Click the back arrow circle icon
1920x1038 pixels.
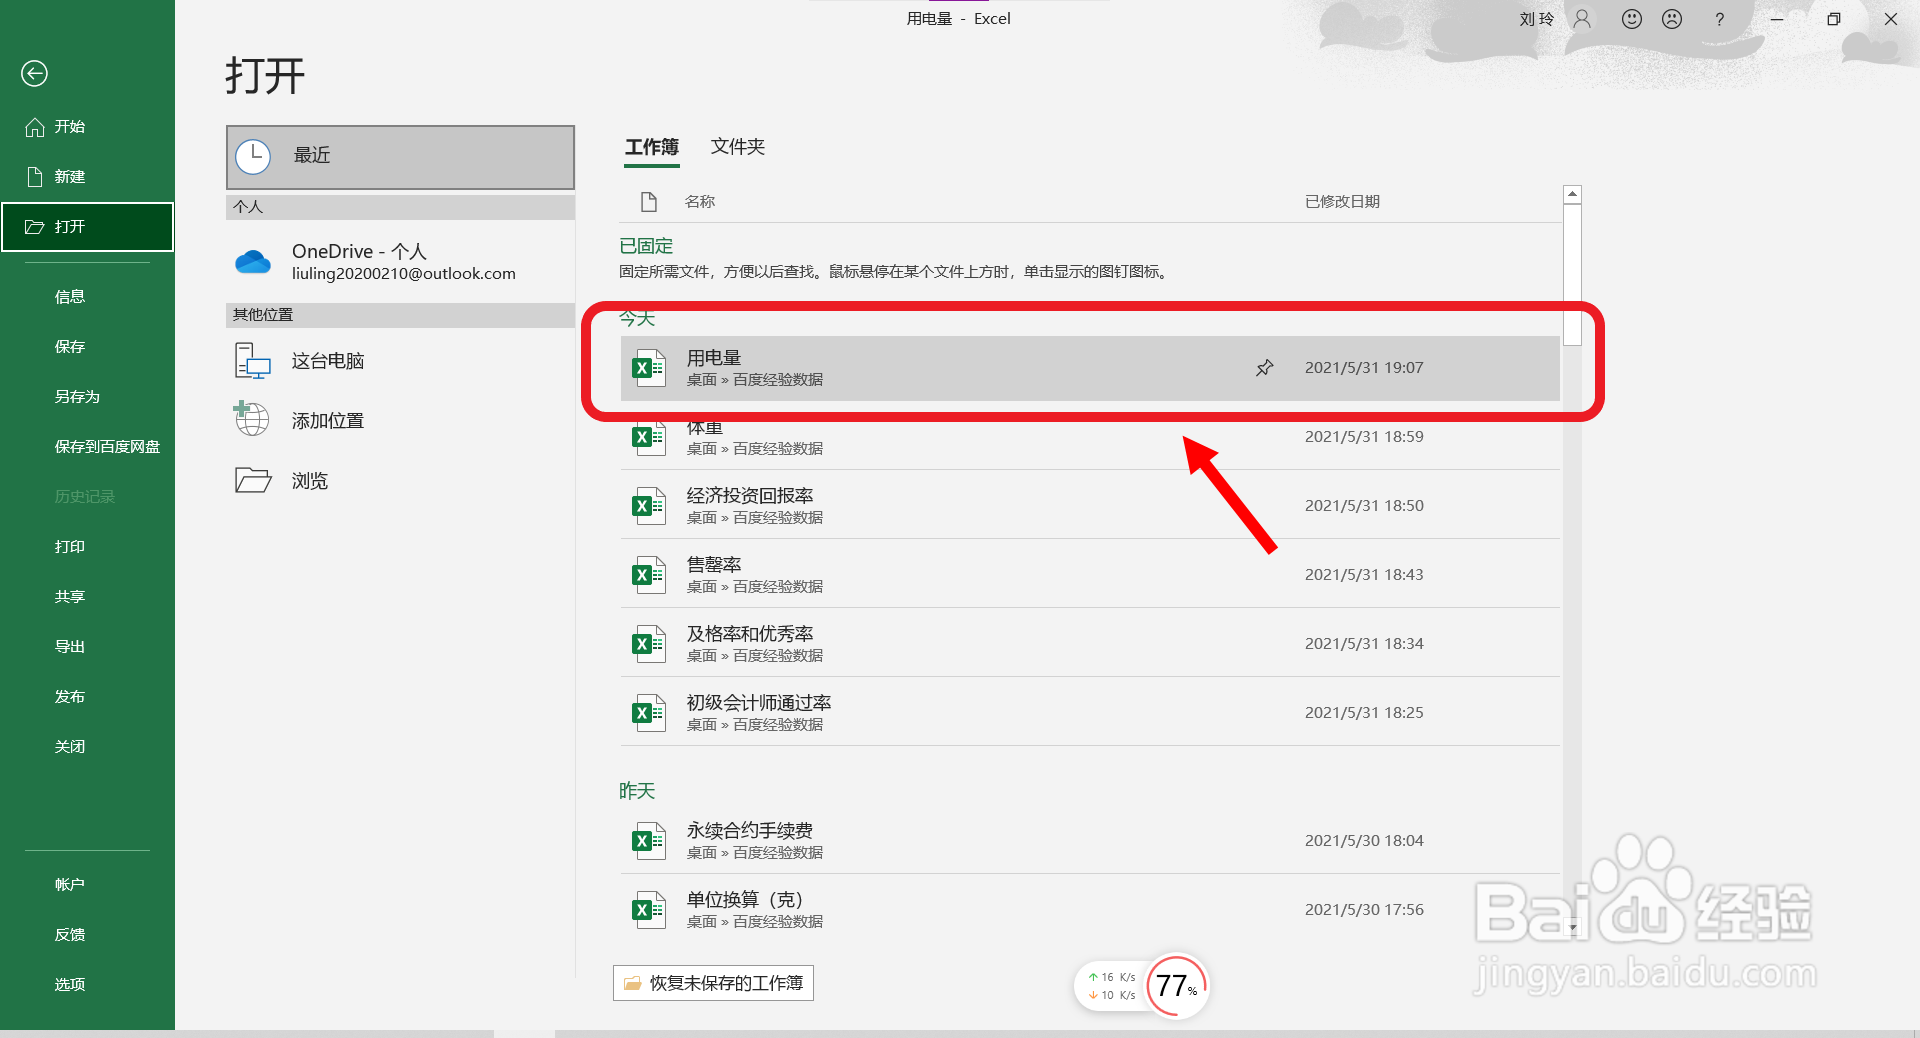coord(34,73)
